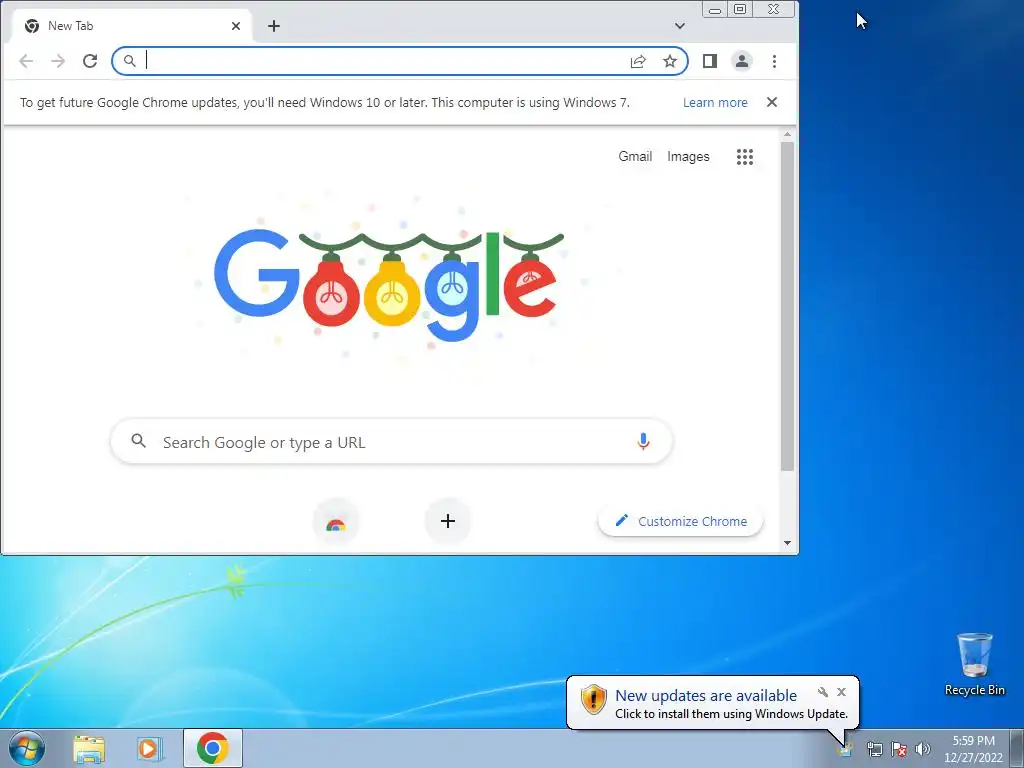
Task: Open Windows Explorer from the taskbar
Action: coord(89,748)
